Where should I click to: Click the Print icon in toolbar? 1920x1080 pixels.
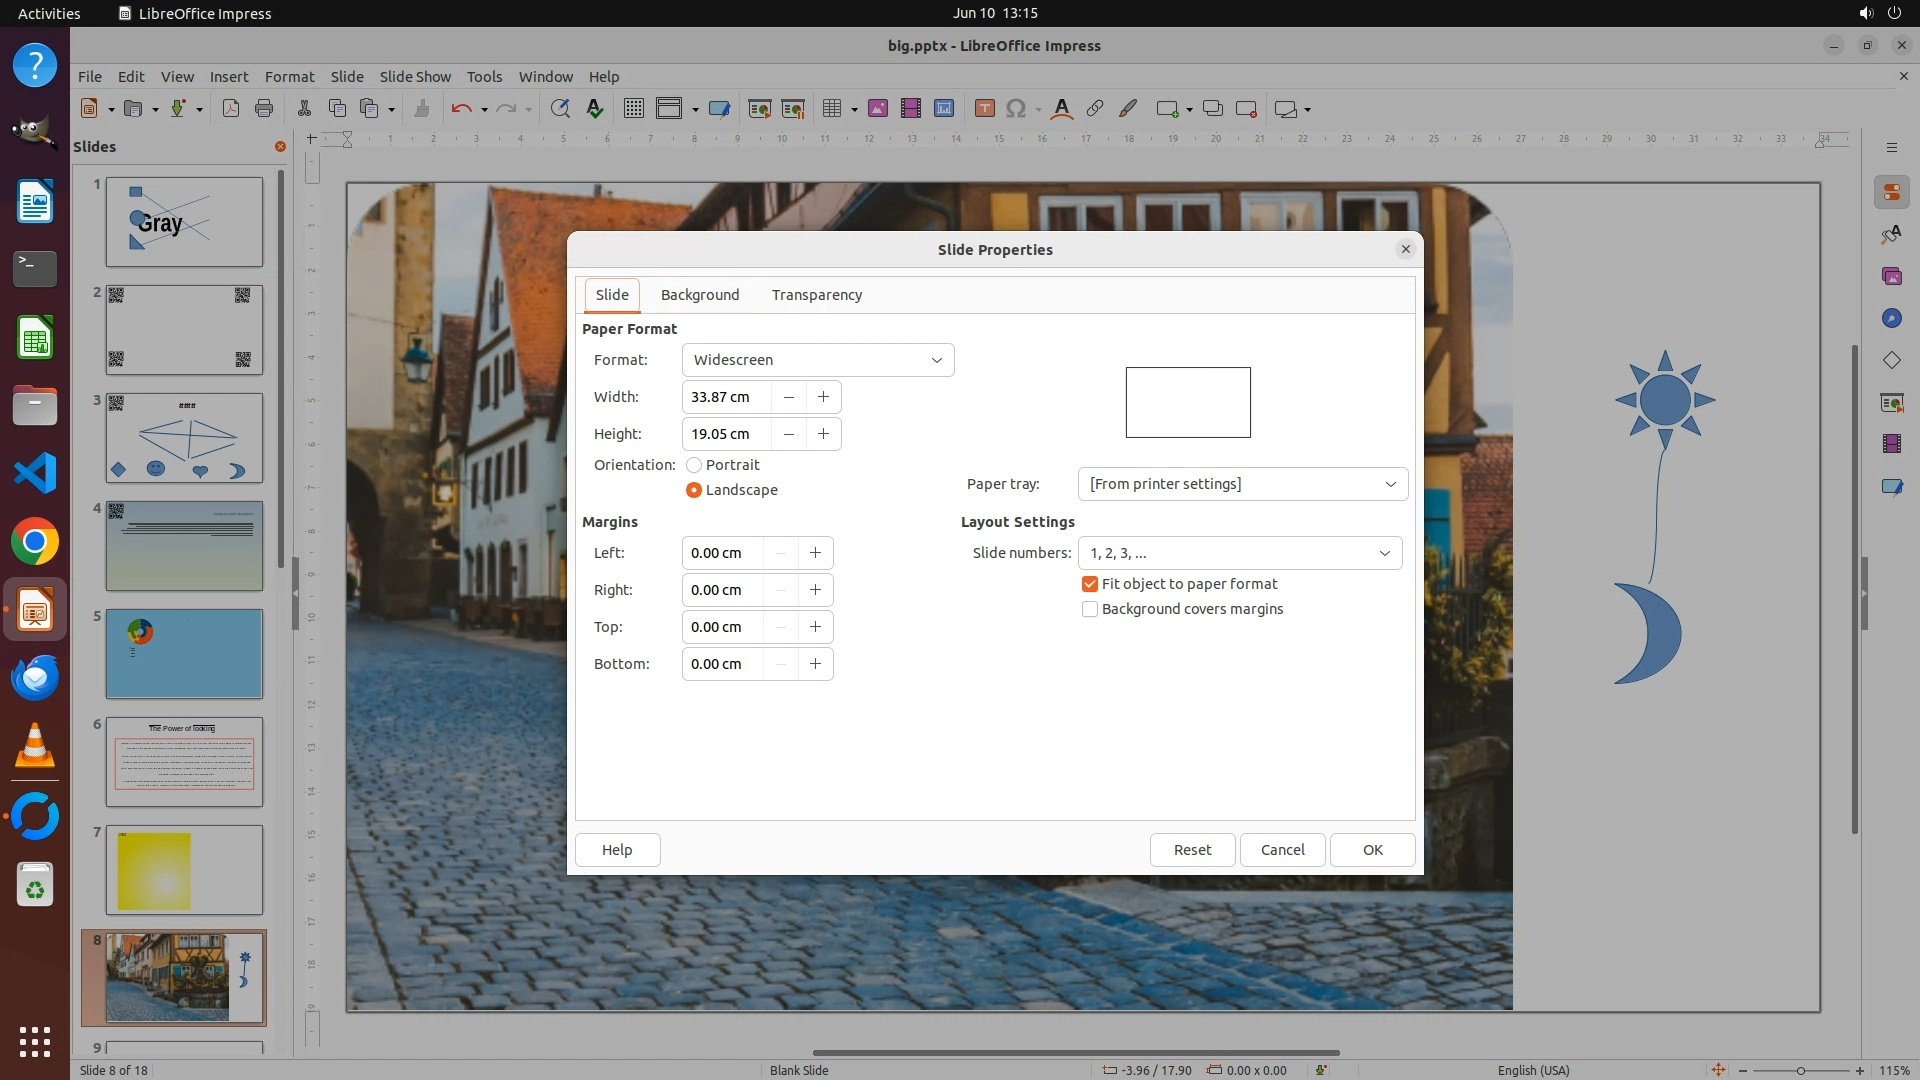click(264, 109)
